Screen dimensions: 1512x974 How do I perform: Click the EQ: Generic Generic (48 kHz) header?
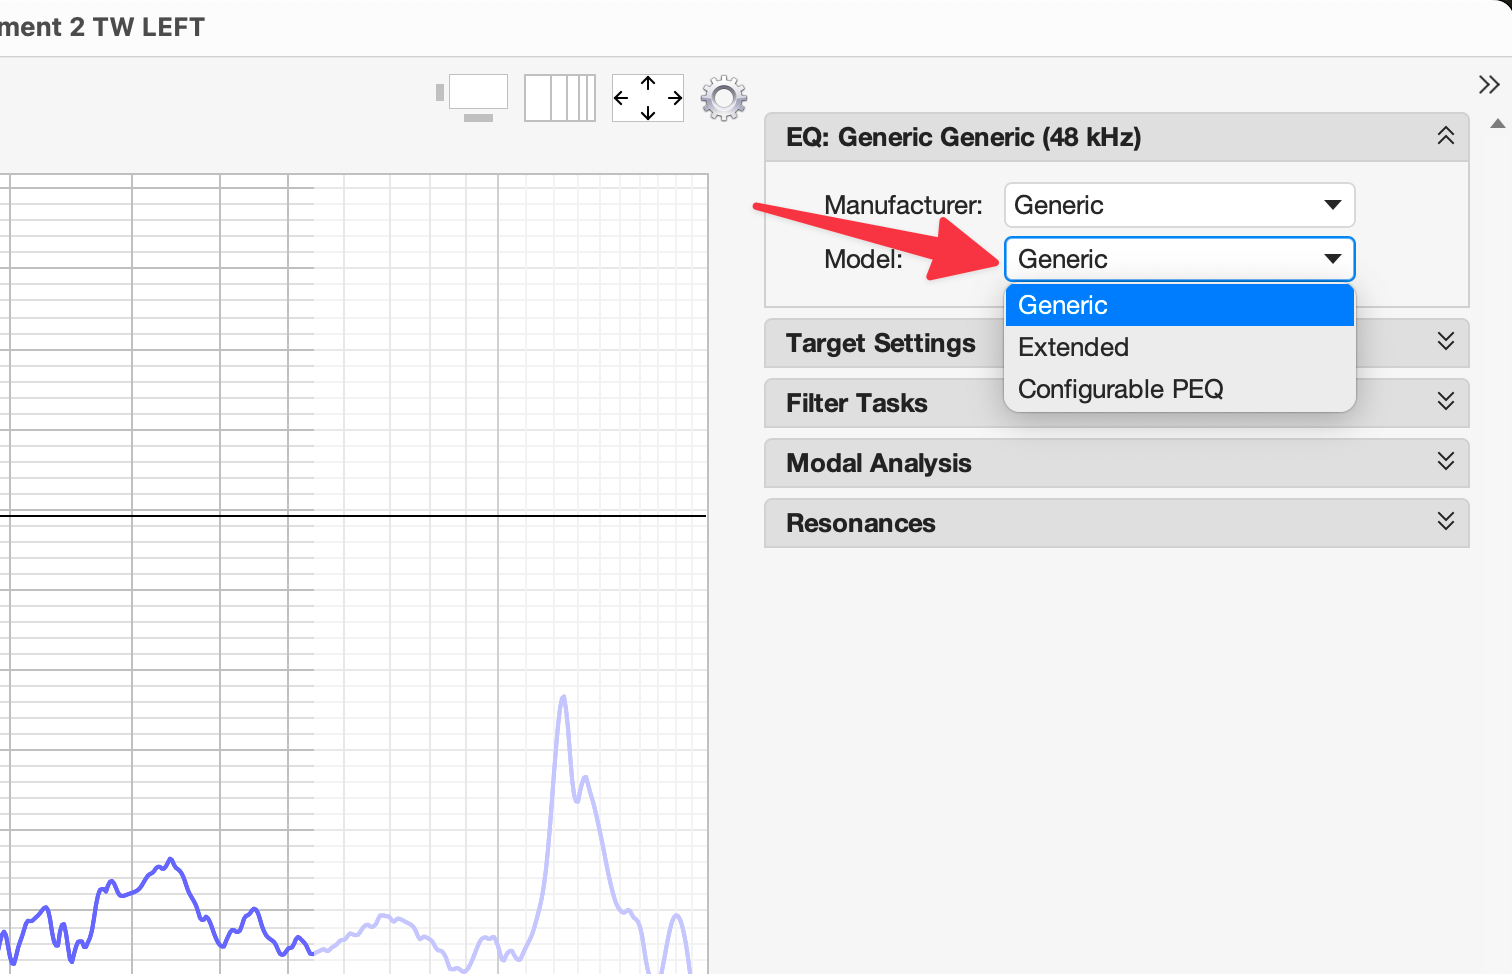[963, 137]
